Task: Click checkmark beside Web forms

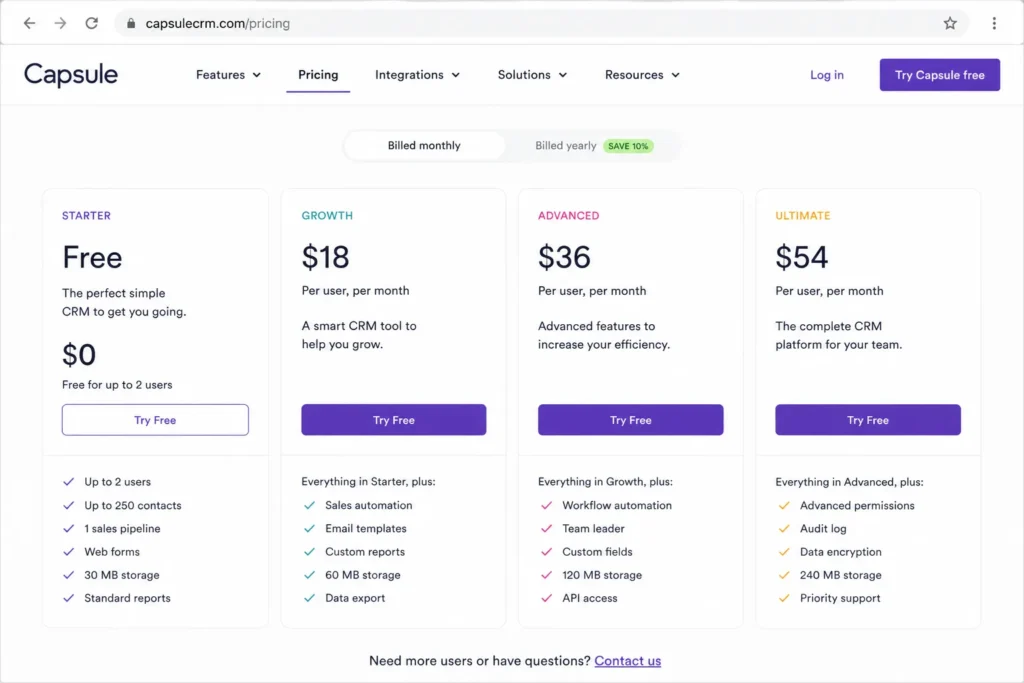Action: 69,552
